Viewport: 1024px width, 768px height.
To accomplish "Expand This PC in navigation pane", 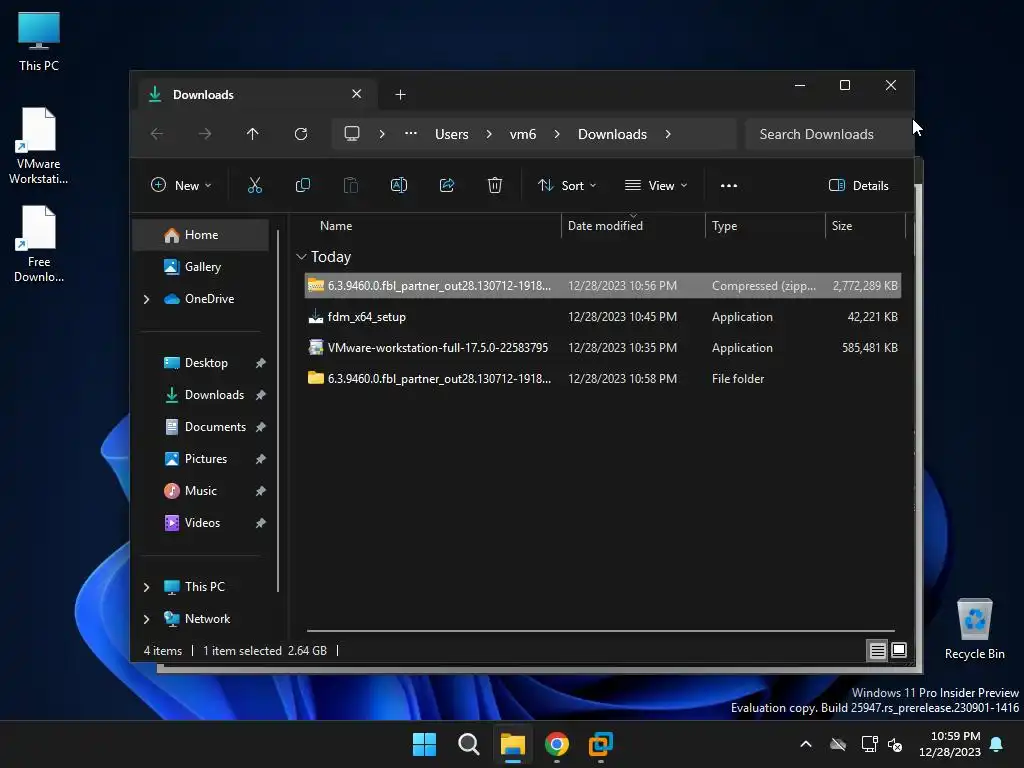I will (146, 587).
